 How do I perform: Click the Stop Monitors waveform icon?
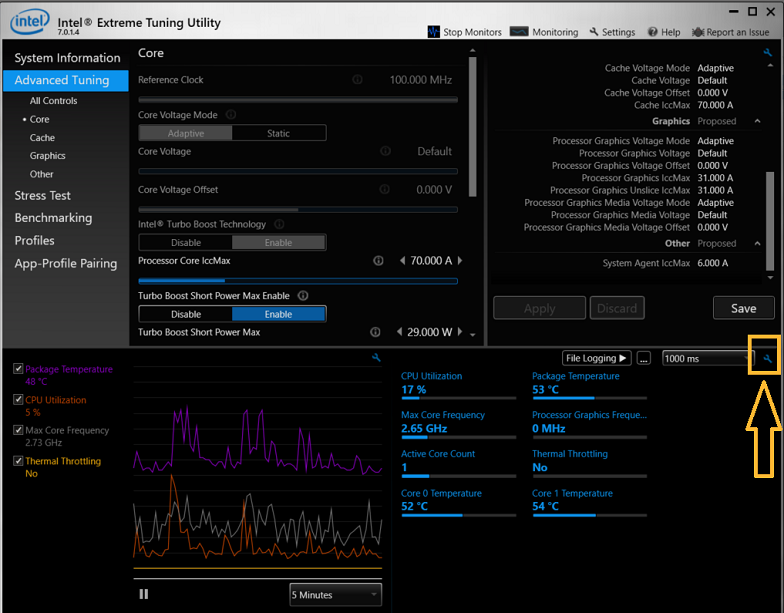tap(433, 32)
